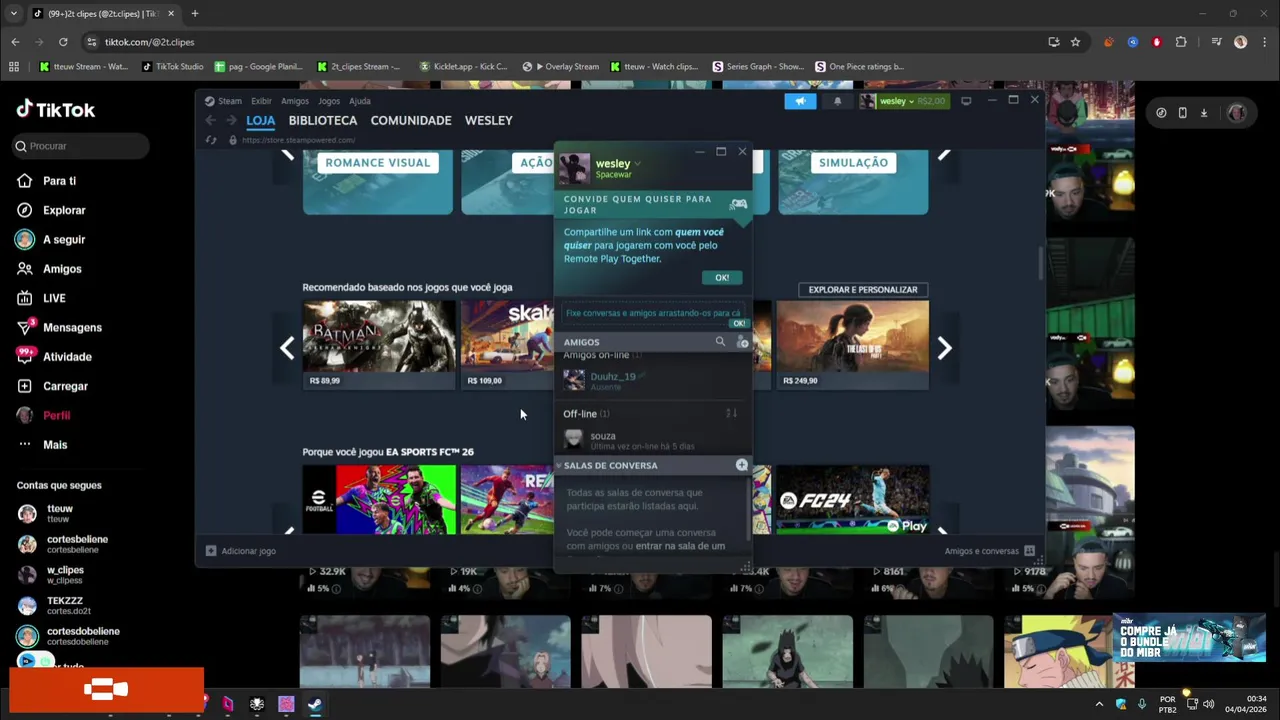Image resolution: width=1280 pixels, height=720 pixels.
Task: Open the Jogos menu
Action: tap(329, 101)
